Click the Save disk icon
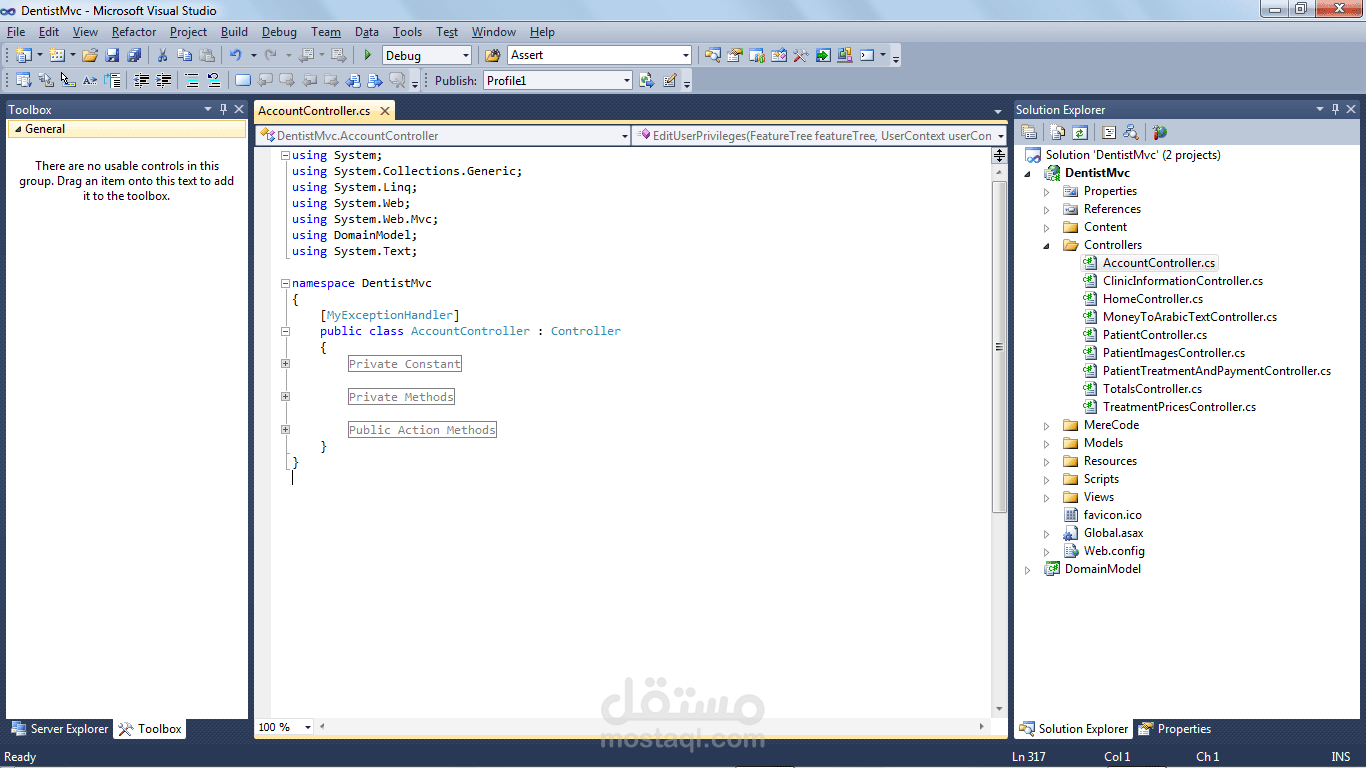The height and width of the screenshot is (768, 1366). click(x=112, y=55)
